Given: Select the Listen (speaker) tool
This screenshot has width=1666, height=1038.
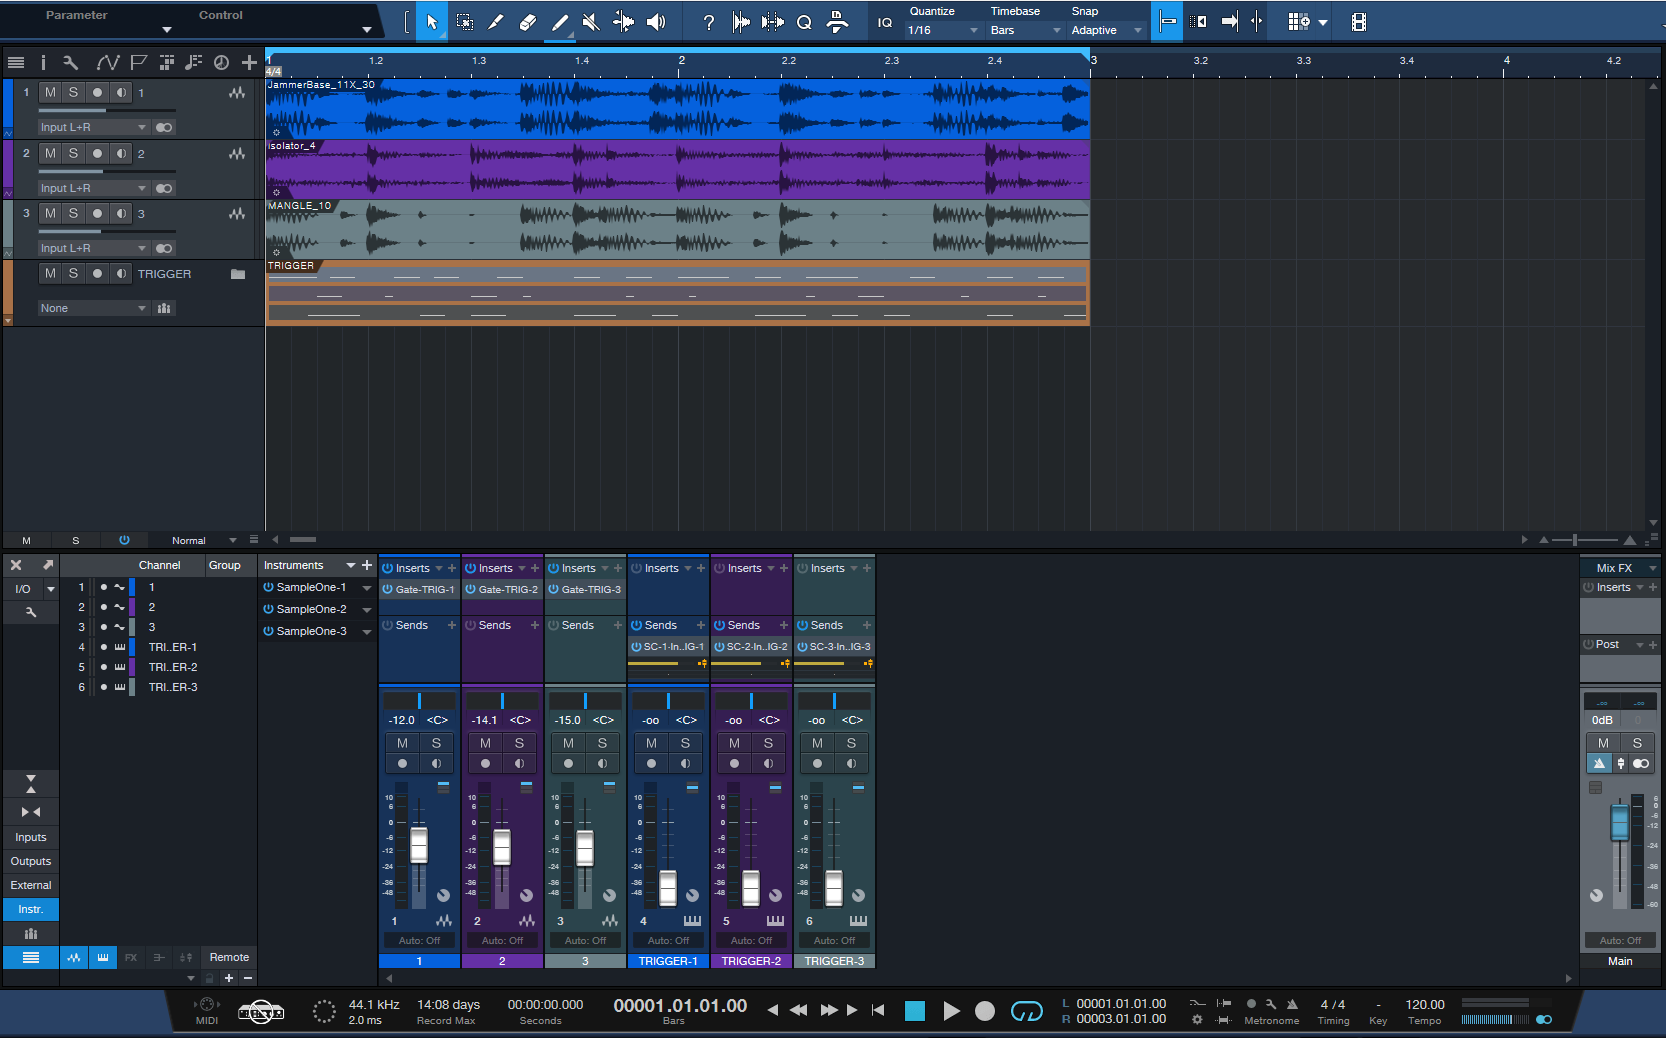Looking at the screenshot, I should (x=656, y=21).
